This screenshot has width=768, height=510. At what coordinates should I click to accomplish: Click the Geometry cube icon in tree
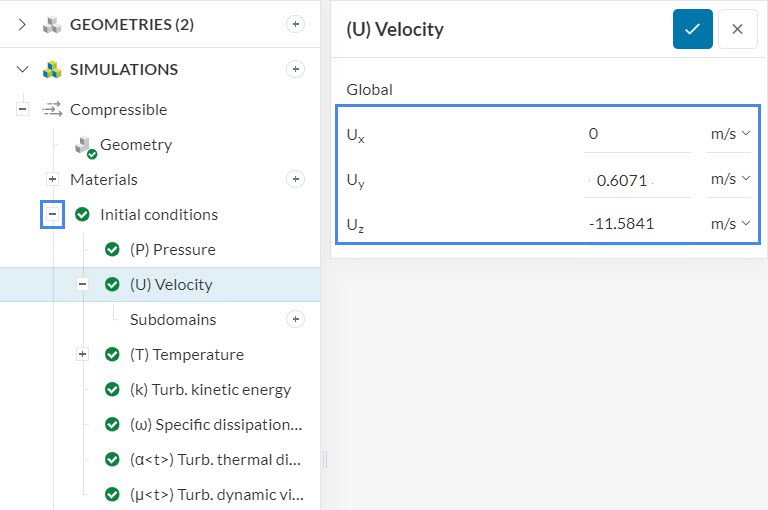pyautogui.click(x=84, y=146)
